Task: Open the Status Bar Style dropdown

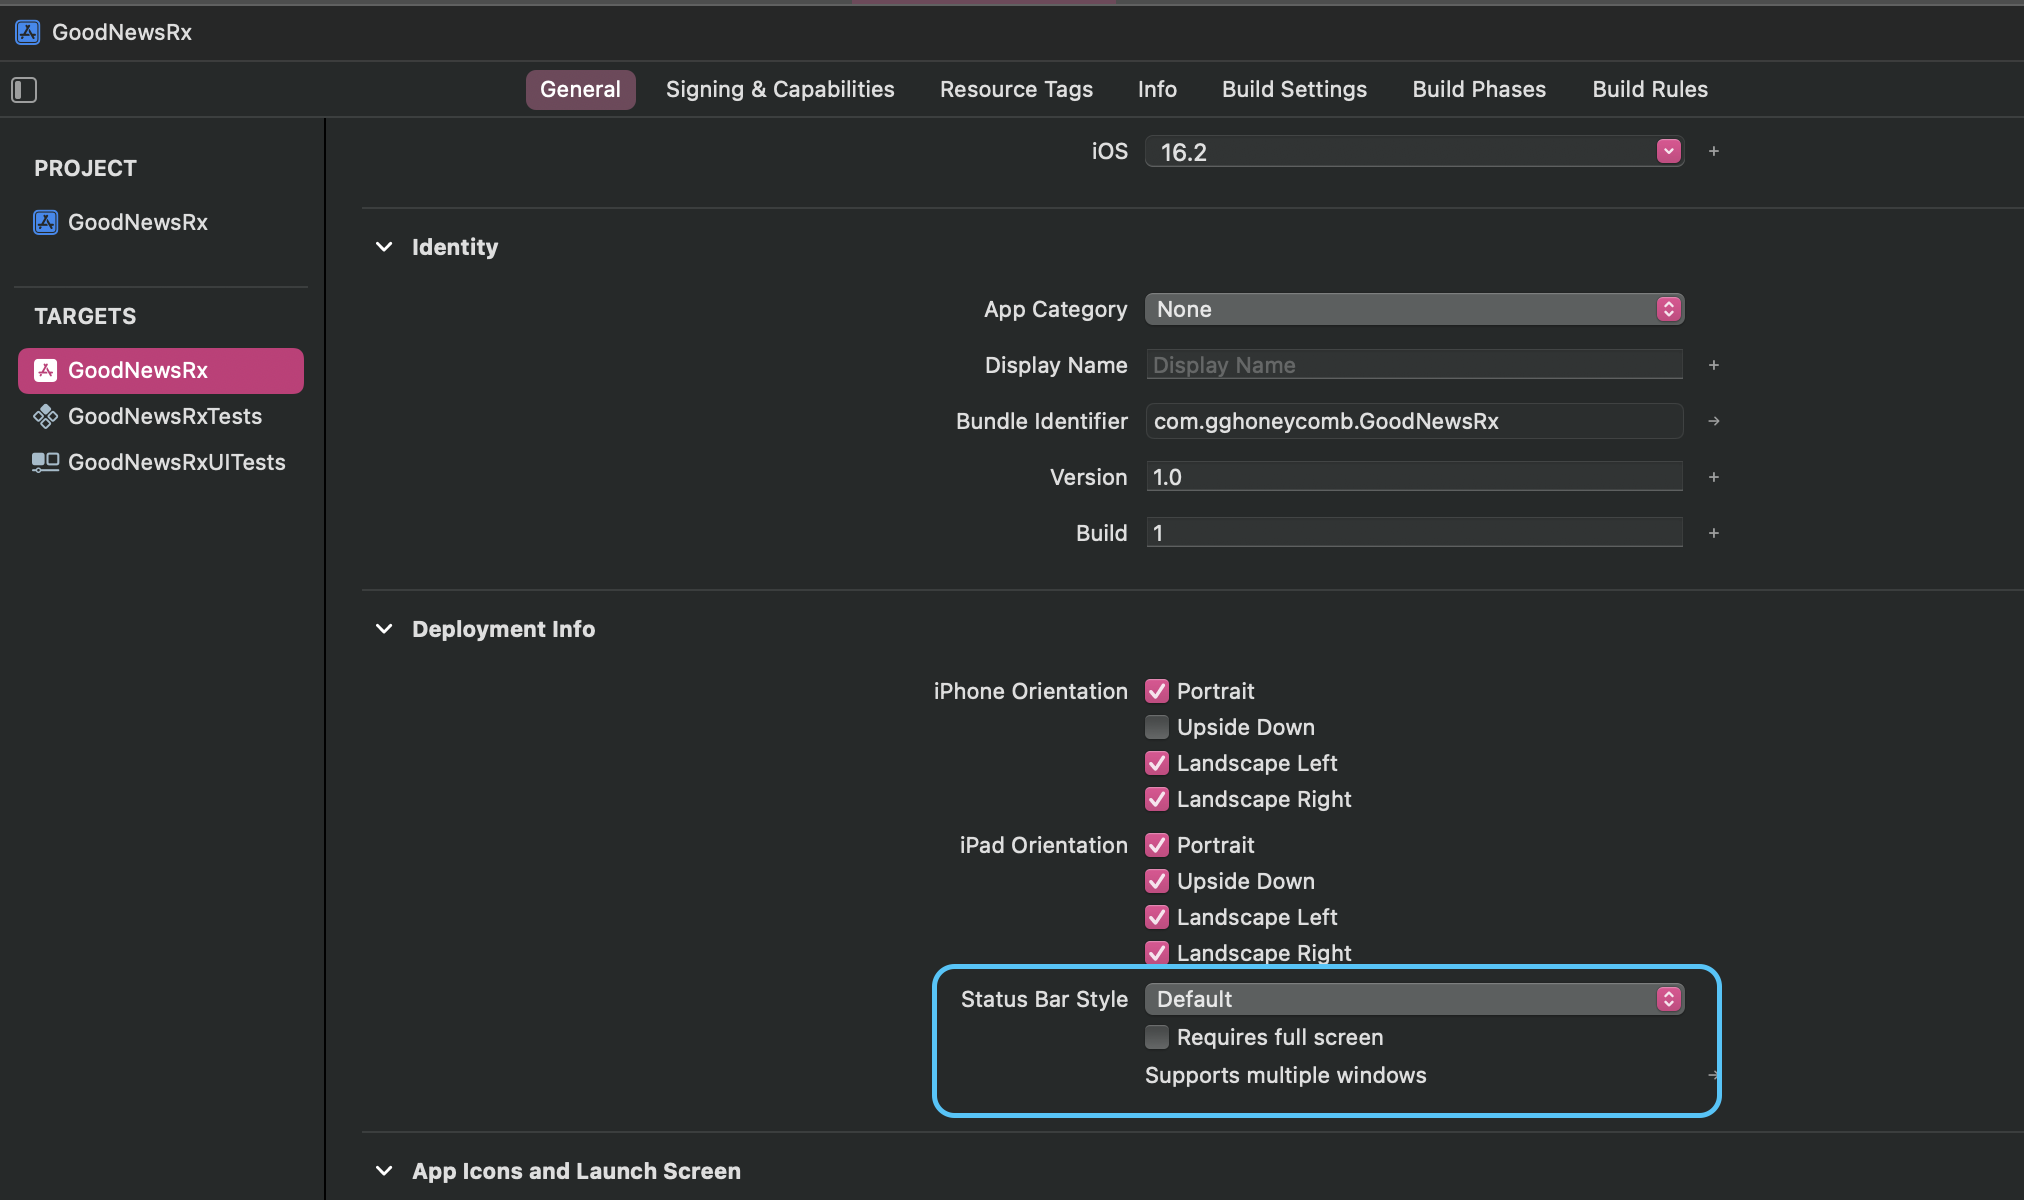Action: [1414, 999]
